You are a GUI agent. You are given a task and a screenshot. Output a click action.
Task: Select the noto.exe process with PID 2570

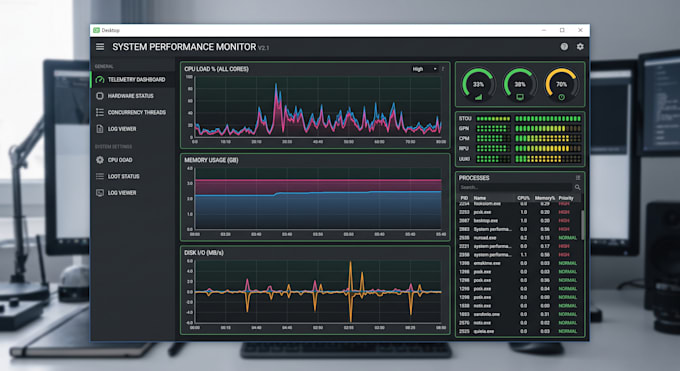pyautogui.click(x=519, y=323)
